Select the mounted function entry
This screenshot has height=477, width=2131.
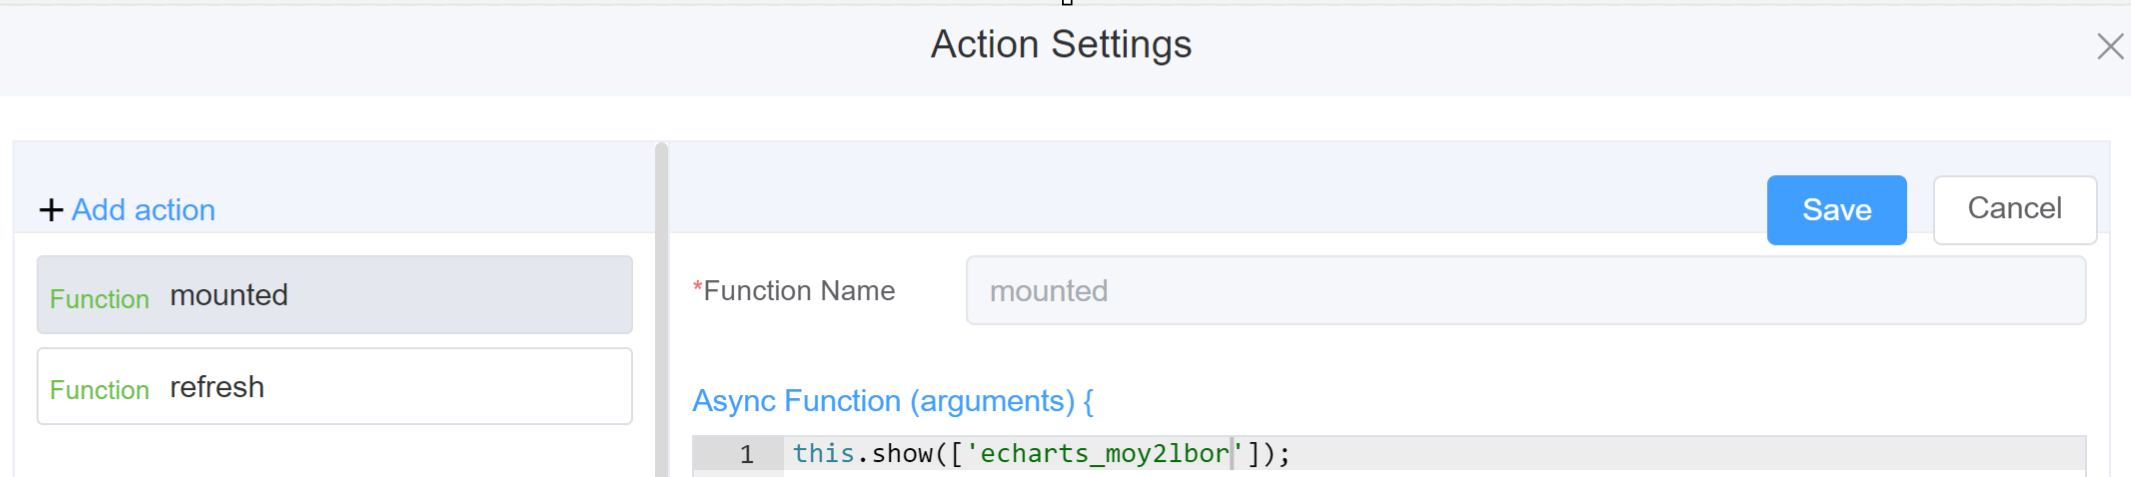(x=334, y=295)
